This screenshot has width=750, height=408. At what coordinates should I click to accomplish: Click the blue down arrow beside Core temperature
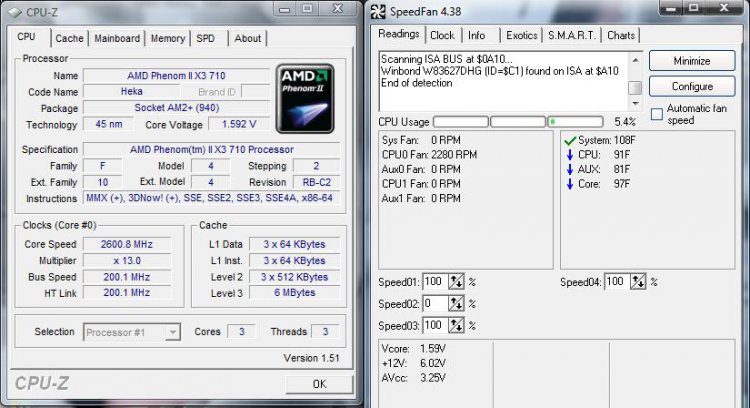tap(570, 184)
